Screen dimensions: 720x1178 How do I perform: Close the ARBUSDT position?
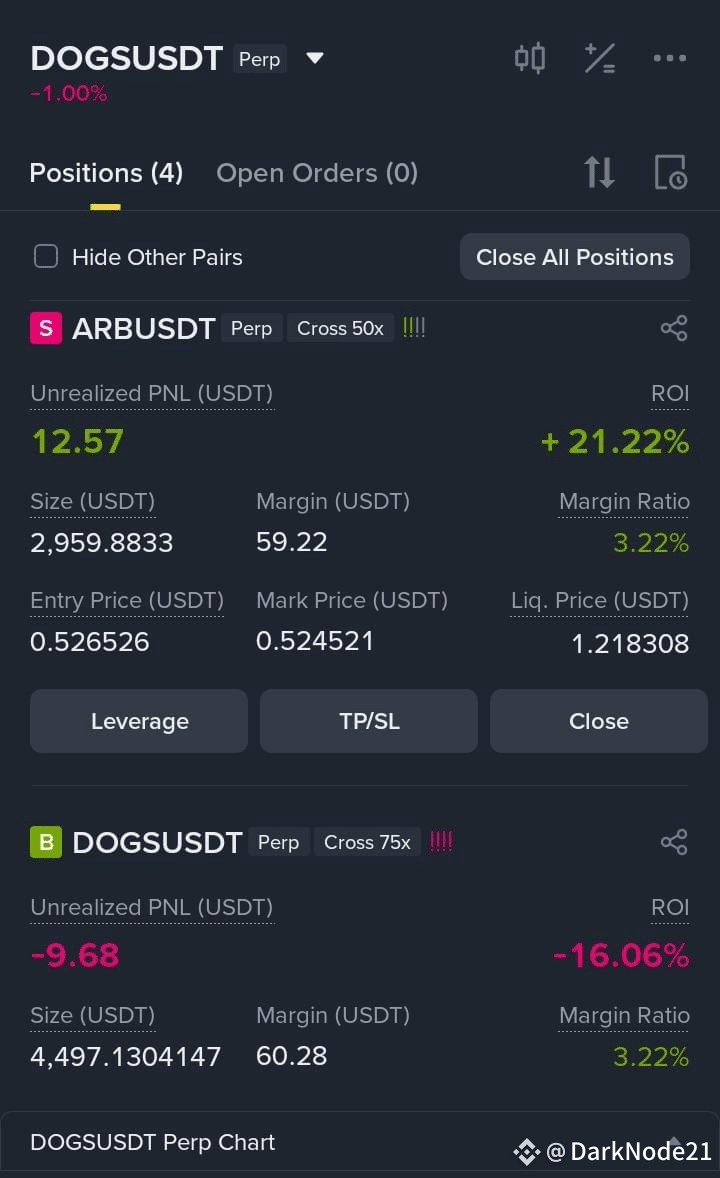pos(599,721)
